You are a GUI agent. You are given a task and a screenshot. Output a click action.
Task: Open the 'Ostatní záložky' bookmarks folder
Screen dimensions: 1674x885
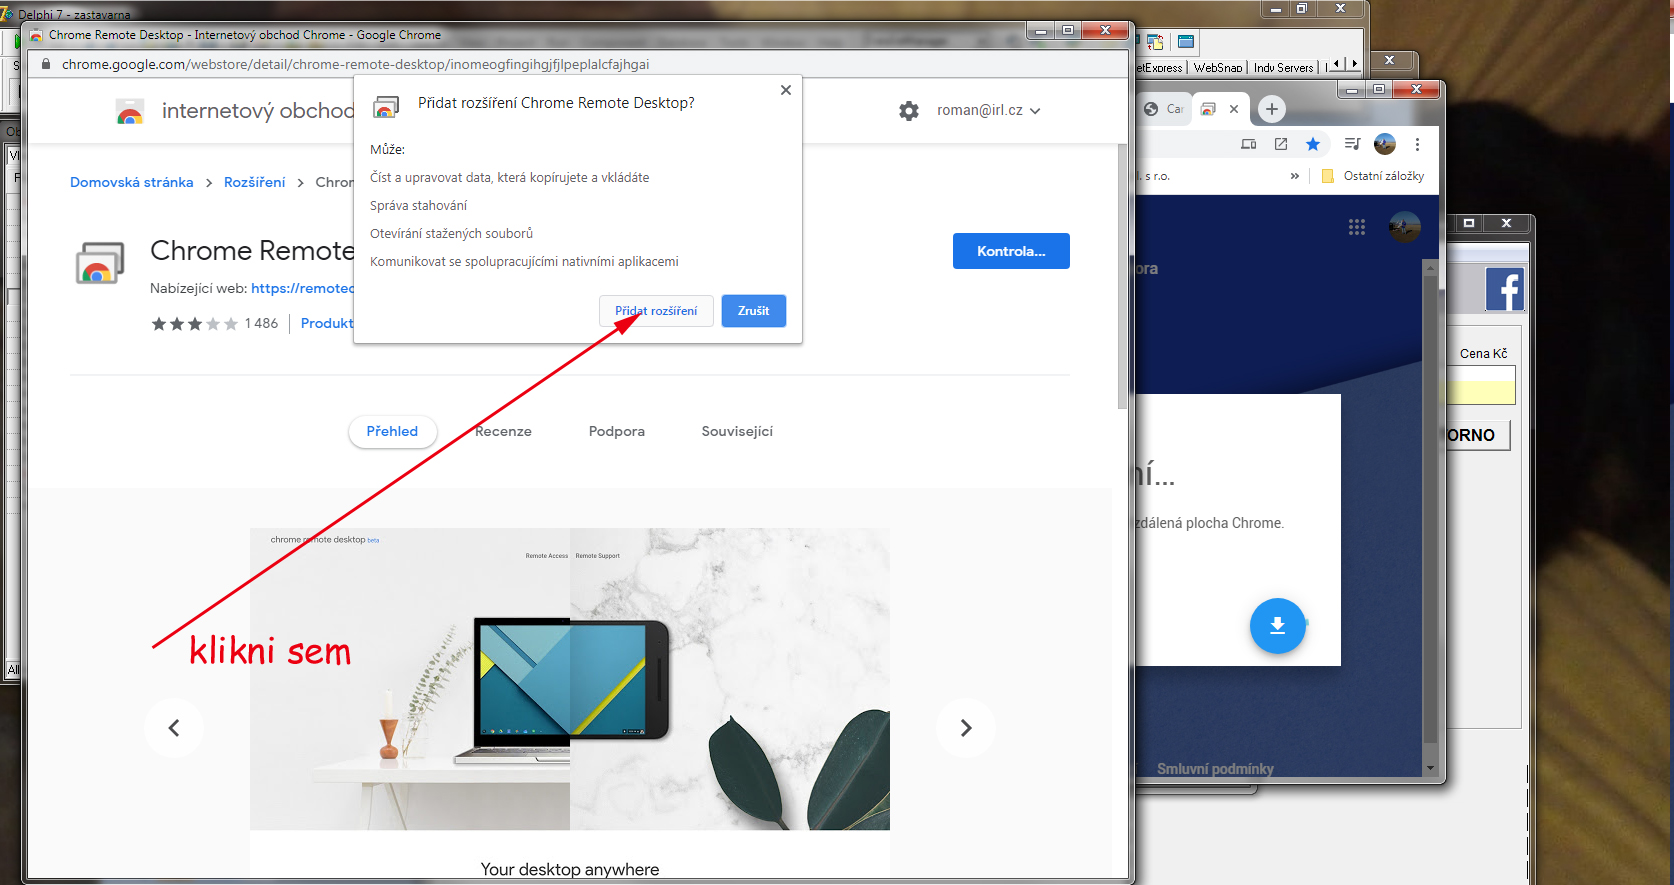click(x=1373, y=176)
